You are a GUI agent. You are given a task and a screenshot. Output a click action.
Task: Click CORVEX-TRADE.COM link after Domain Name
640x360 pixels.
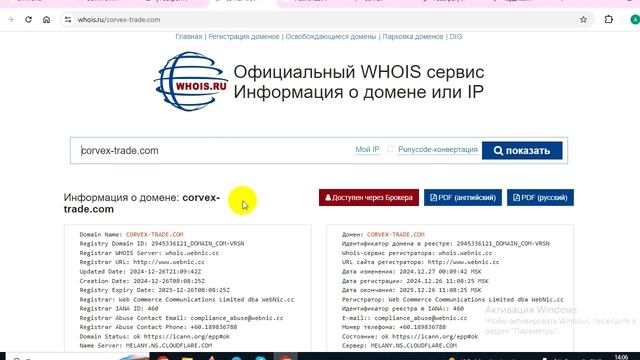[x=155, y=234]
